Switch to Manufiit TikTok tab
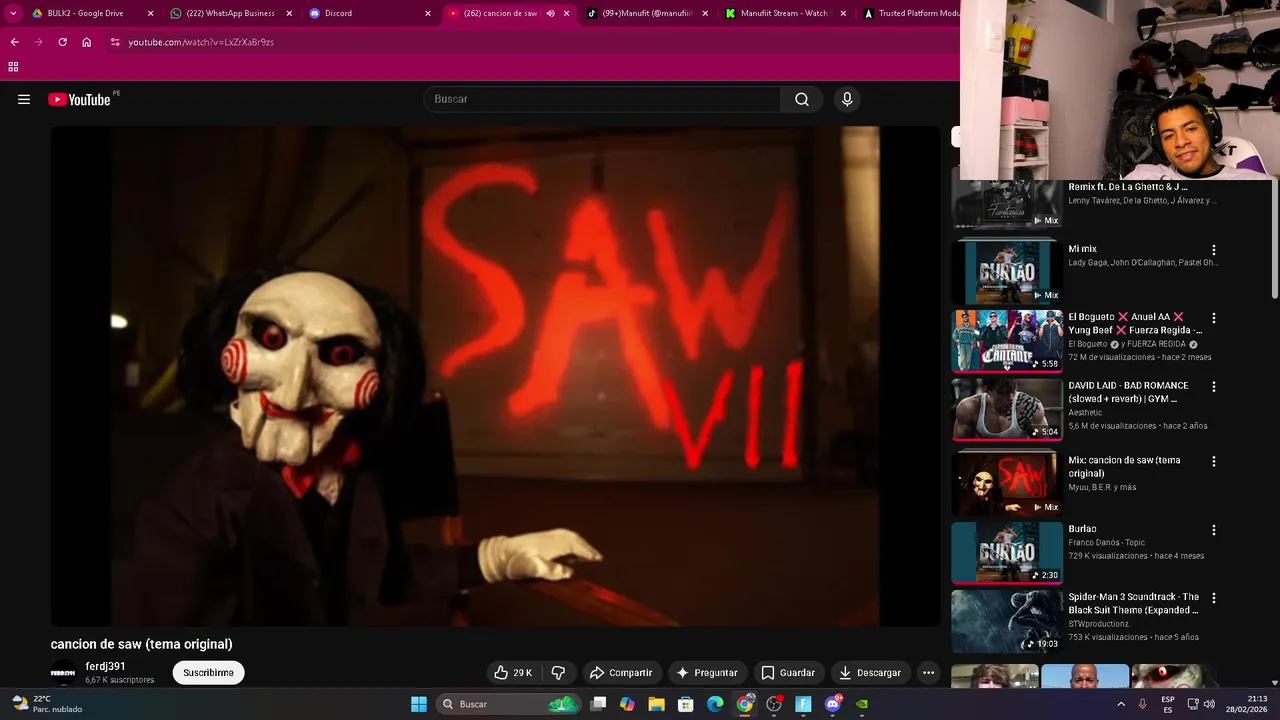Image resolution: width=1280 pixels, height=720 pixels. click(645, 13)
